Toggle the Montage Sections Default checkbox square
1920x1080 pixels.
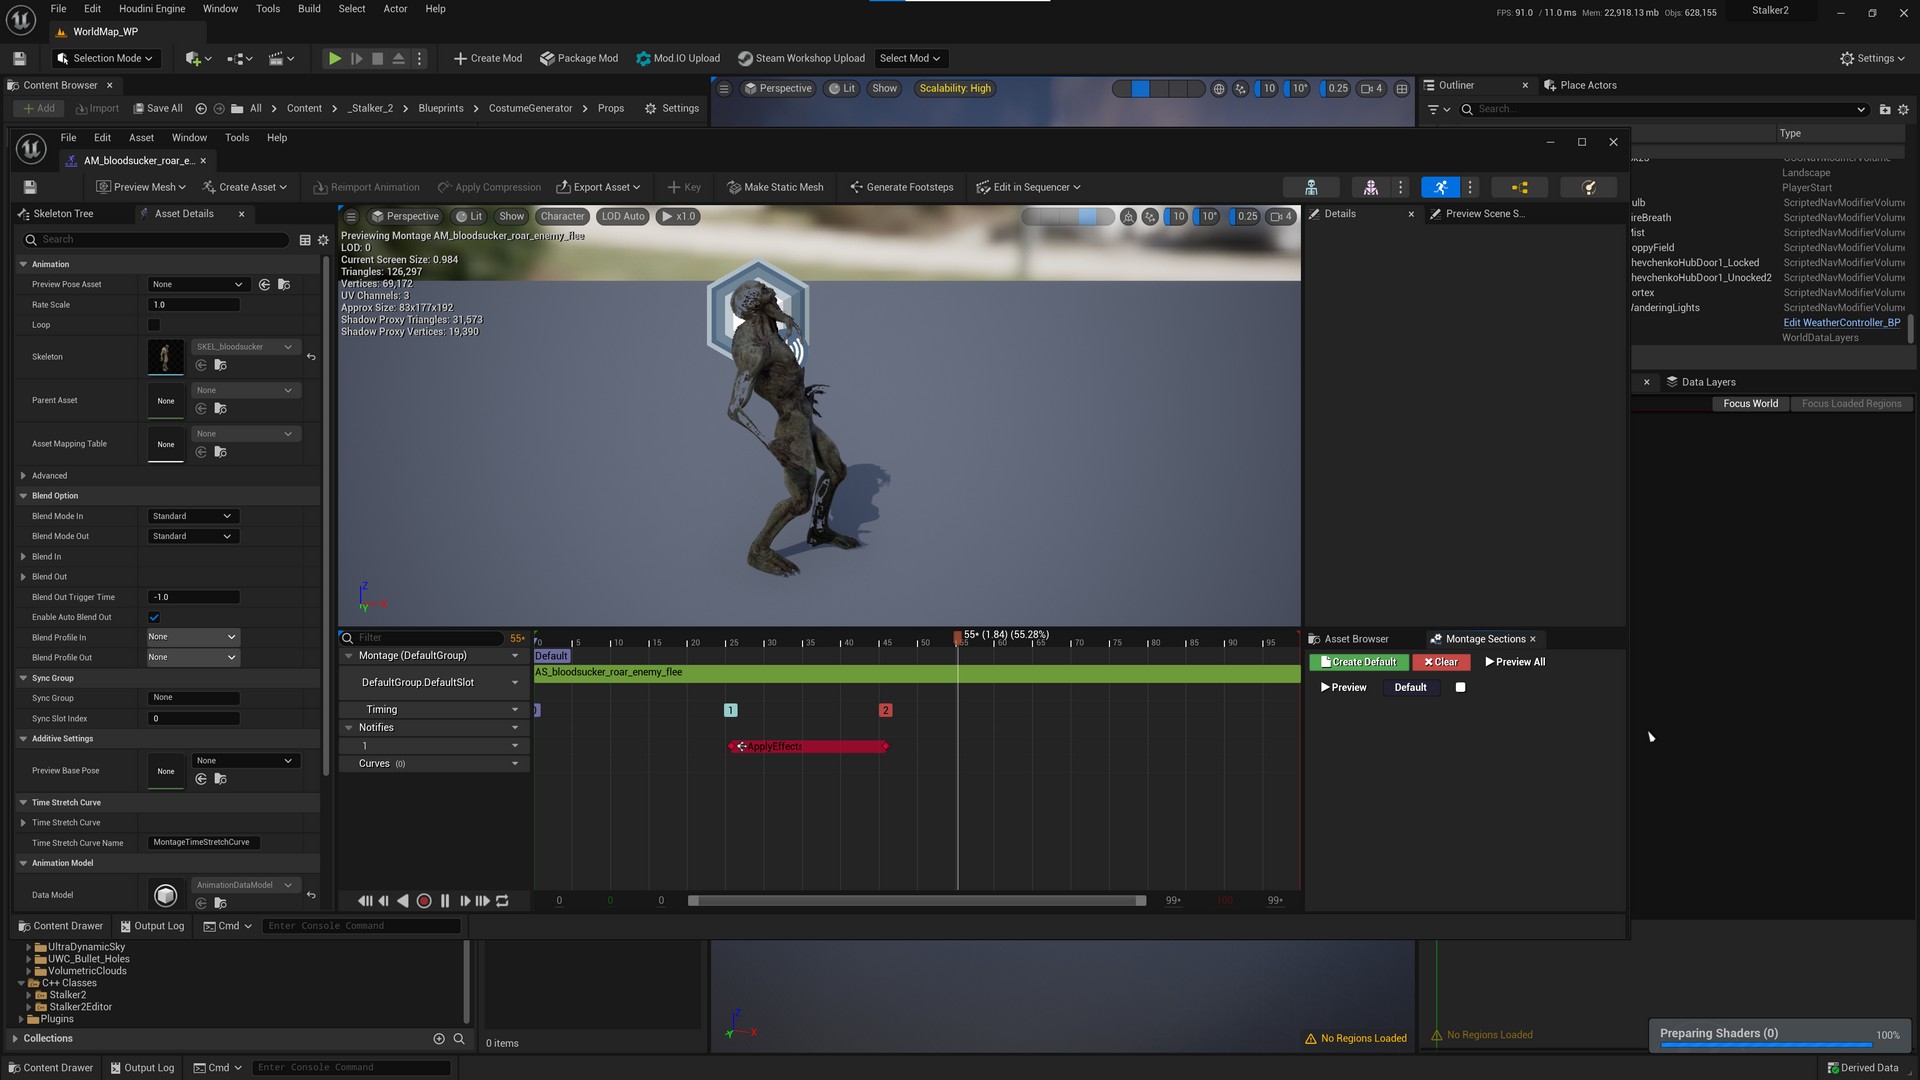[1460, 688]
